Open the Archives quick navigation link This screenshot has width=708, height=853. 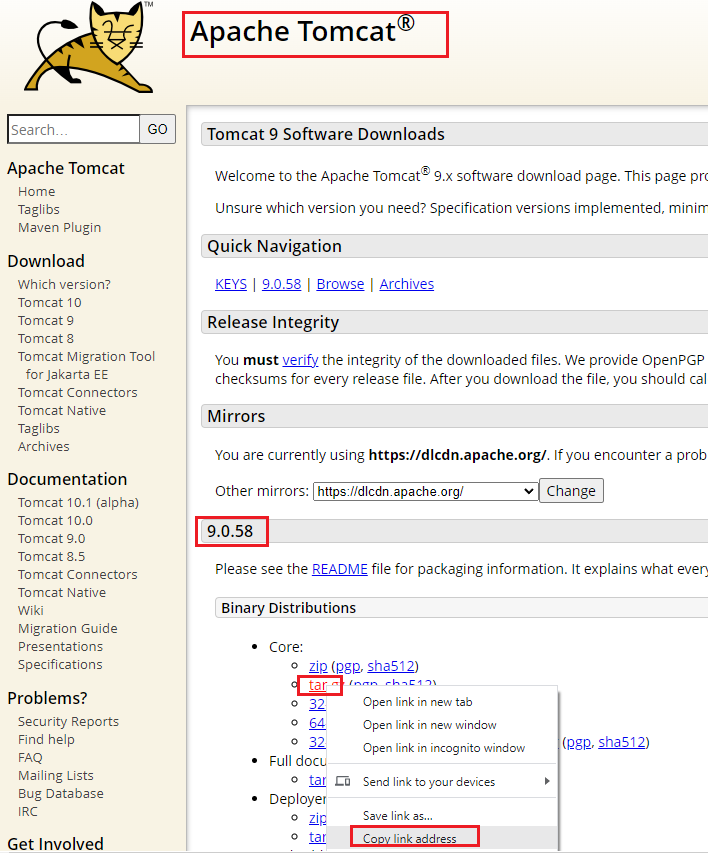pyautogui.click(x=407, y=284)
